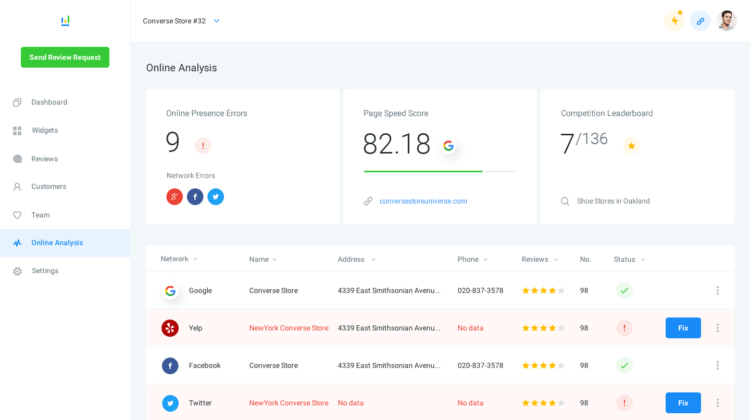Click the Facebook network error icon
The height and width of the screenshot is (420, 750).
[x=195, y=197]
